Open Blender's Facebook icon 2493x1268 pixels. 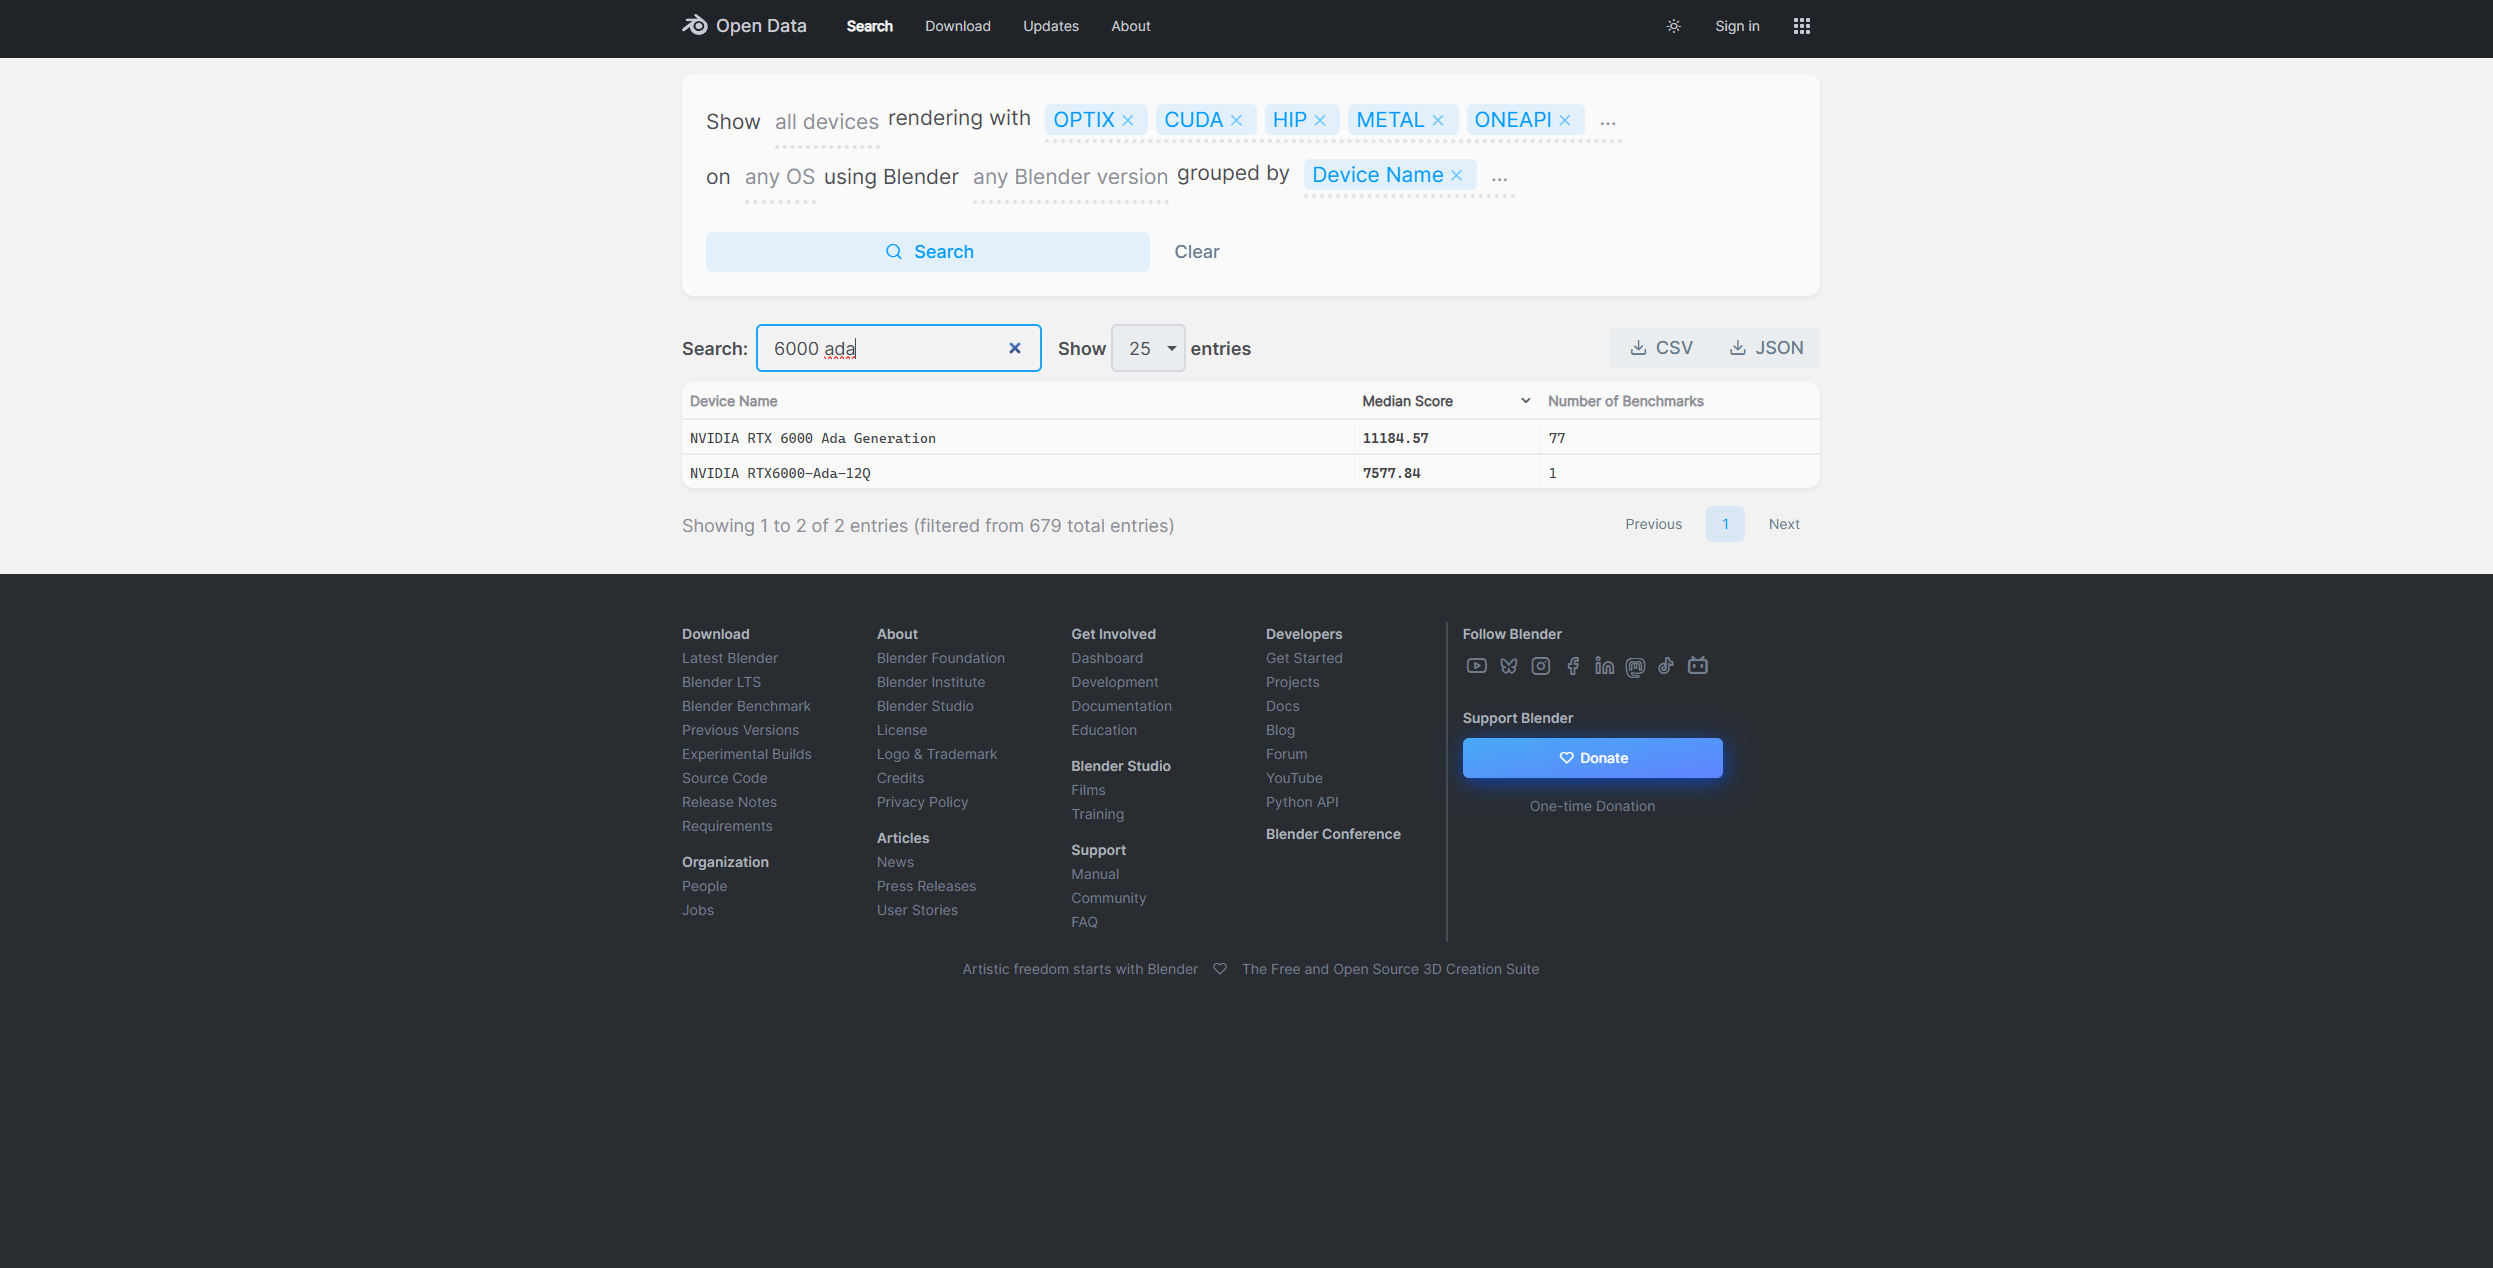(1573, 666)
